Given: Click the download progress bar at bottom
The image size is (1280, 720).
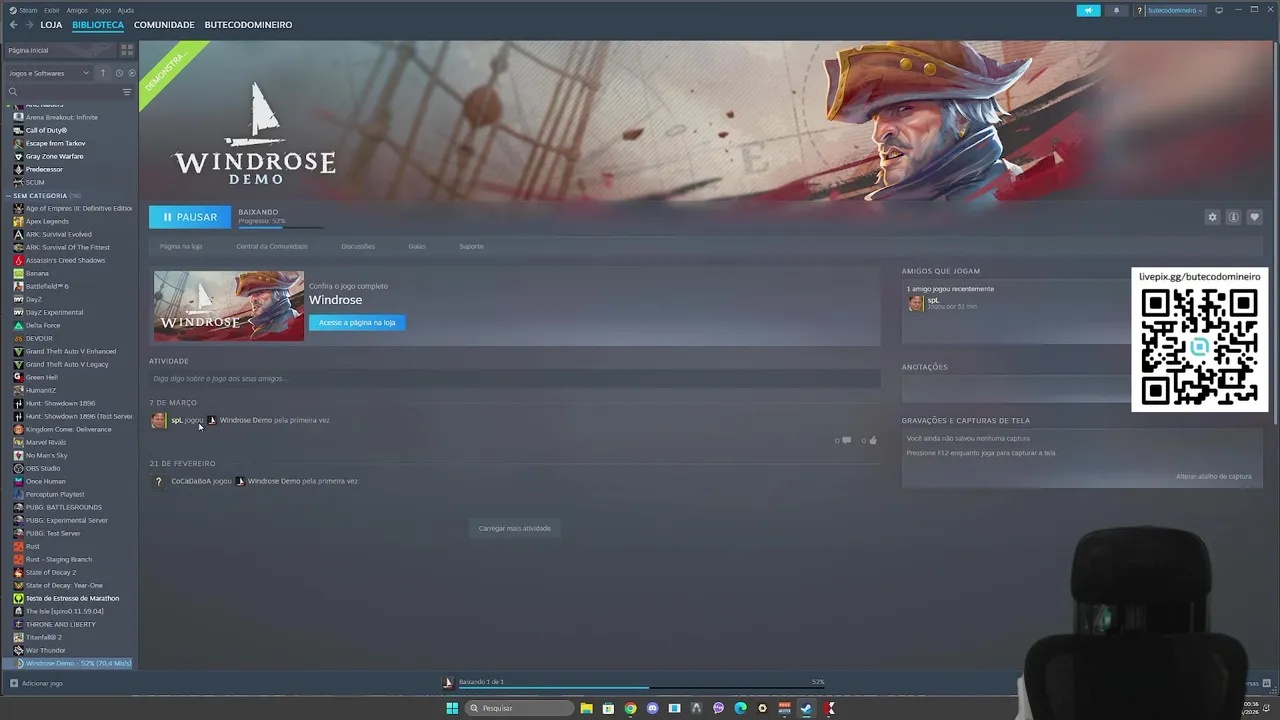Looking at the screenshot, I should pos(640,687).
